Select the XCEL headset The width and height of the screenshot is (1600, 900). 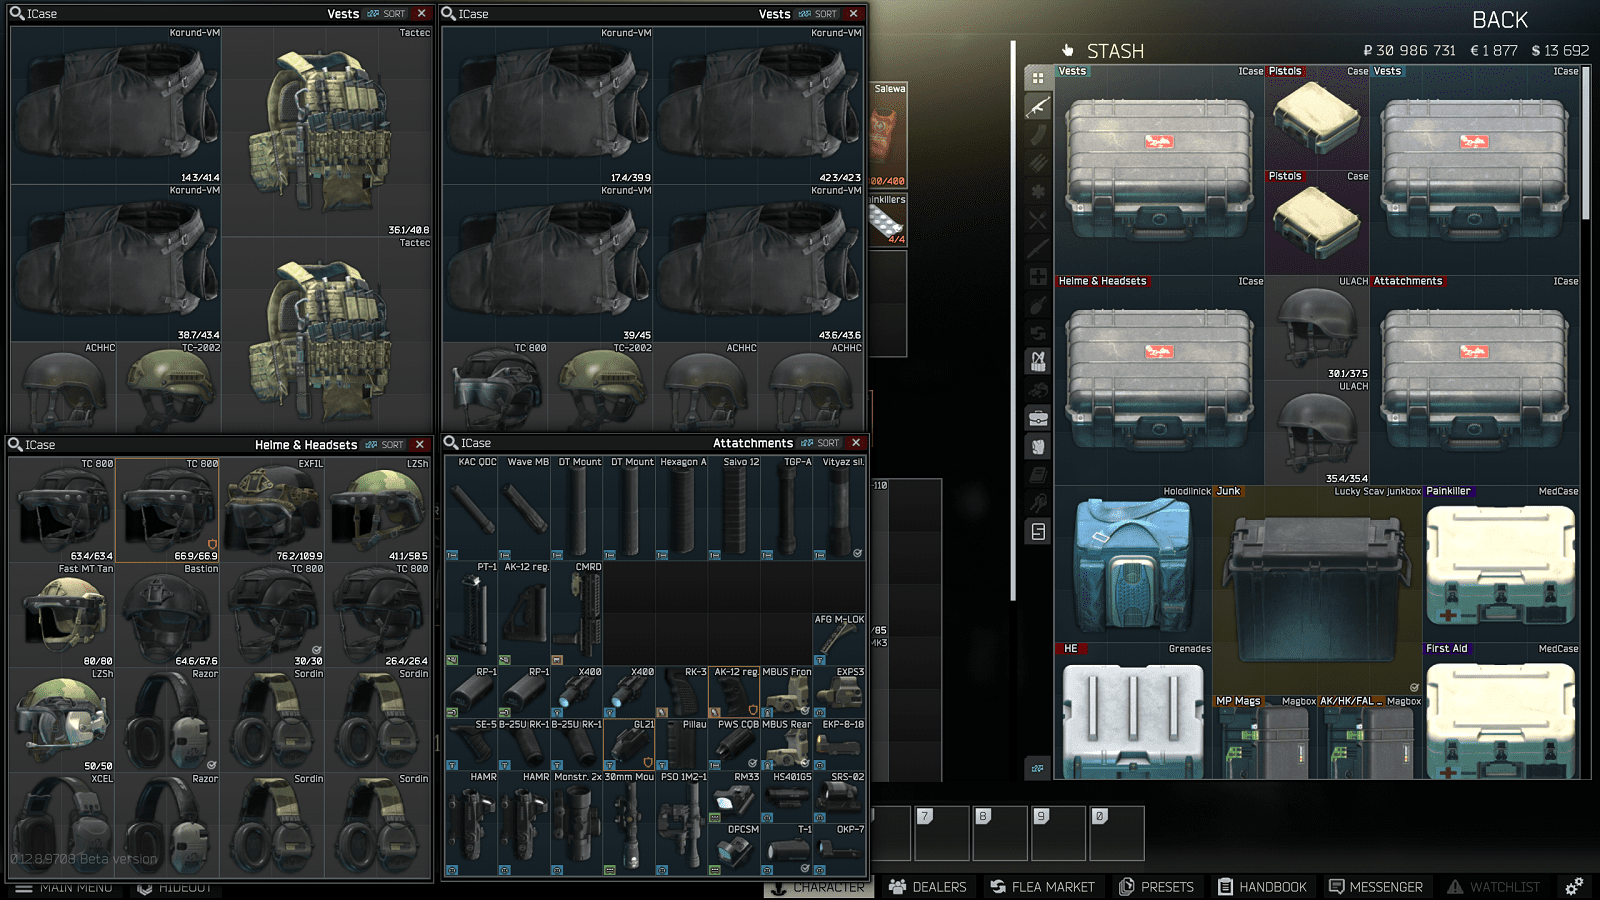pos(62,825)
